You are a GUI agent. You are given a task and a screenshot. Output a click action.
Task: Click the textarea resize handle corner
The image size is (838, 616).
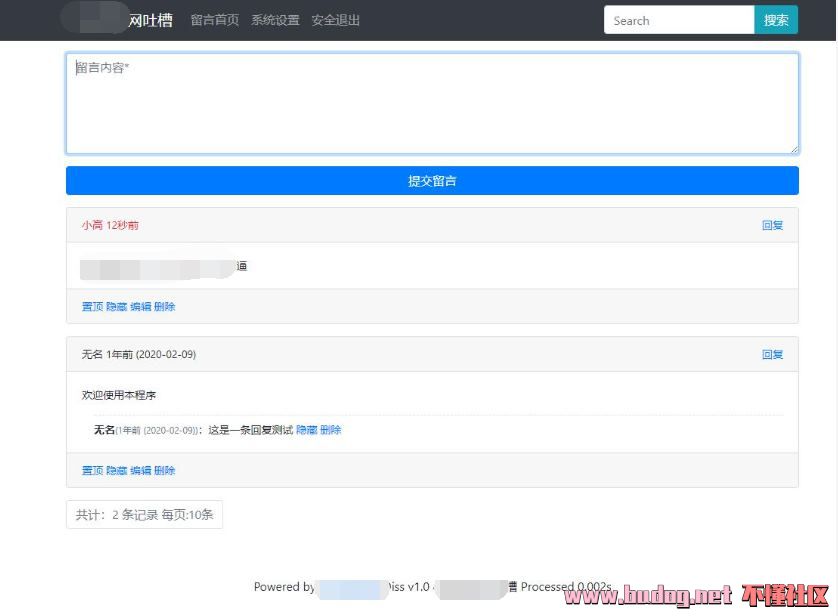point(794,150)
